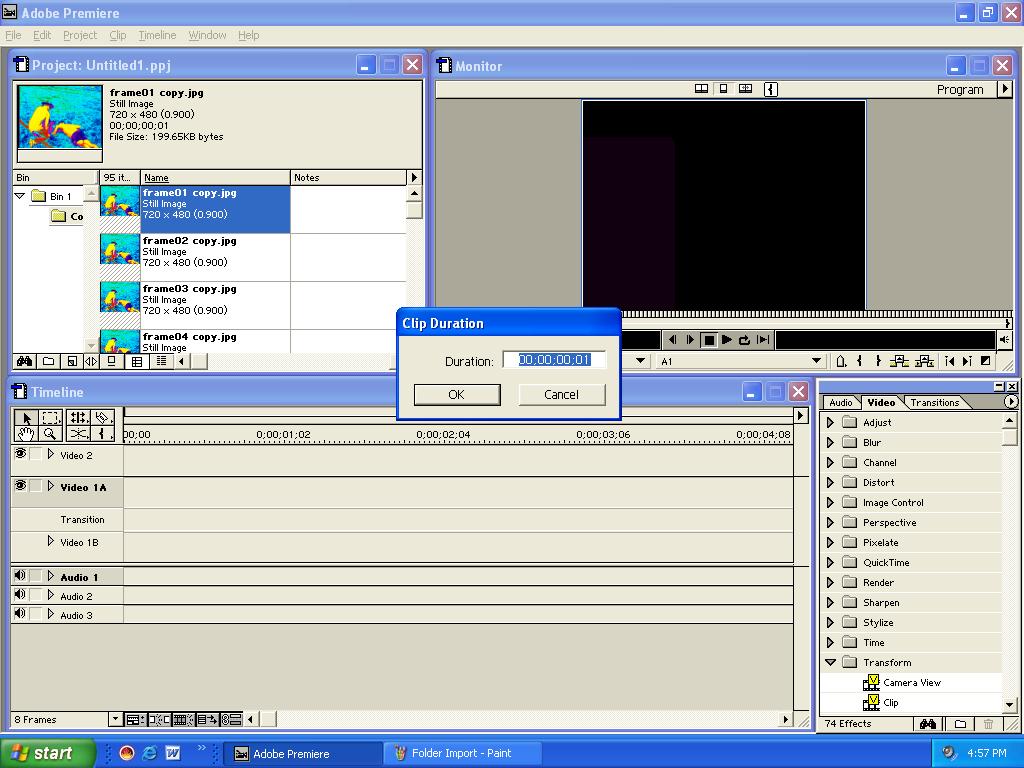
Task: Click the Stop button in Monitor
Action: click(709, 340)
